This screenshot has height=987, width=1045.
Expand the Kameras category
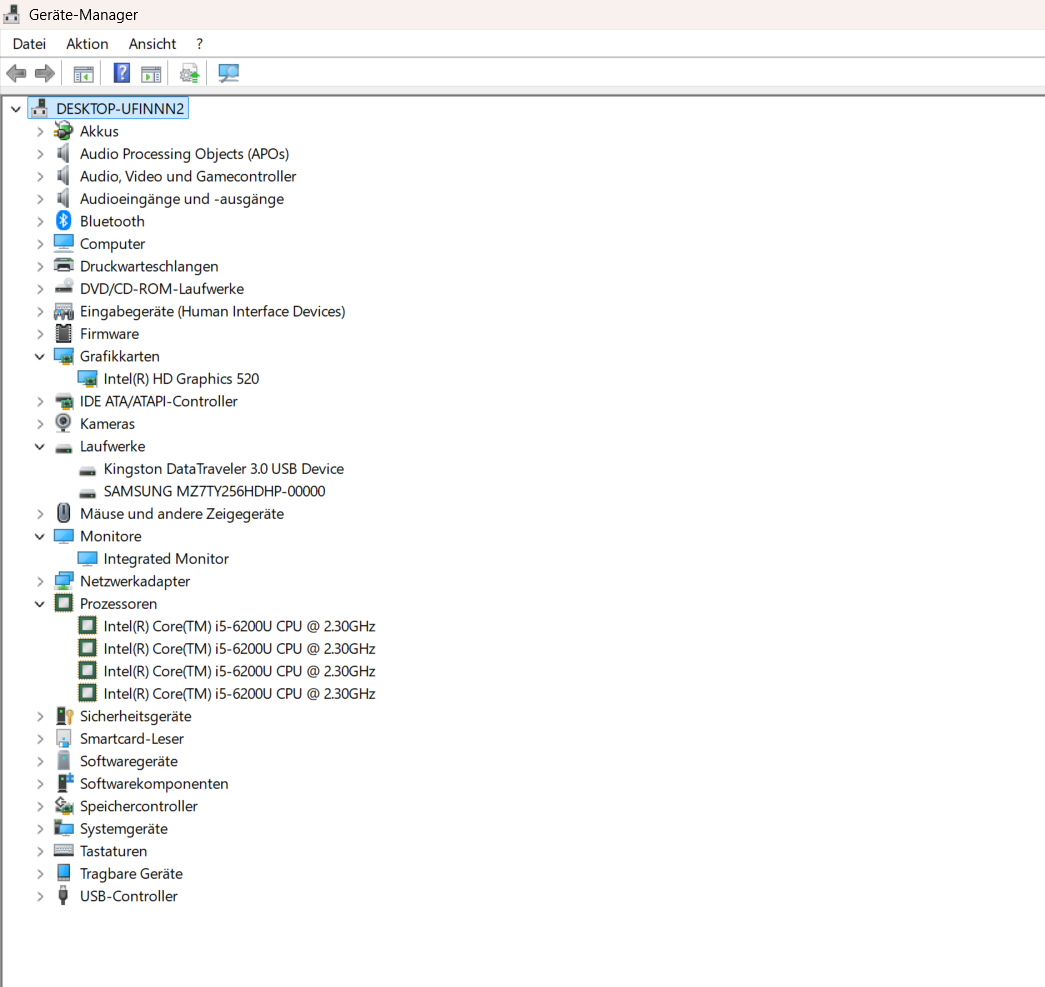[x=40, y=424]
